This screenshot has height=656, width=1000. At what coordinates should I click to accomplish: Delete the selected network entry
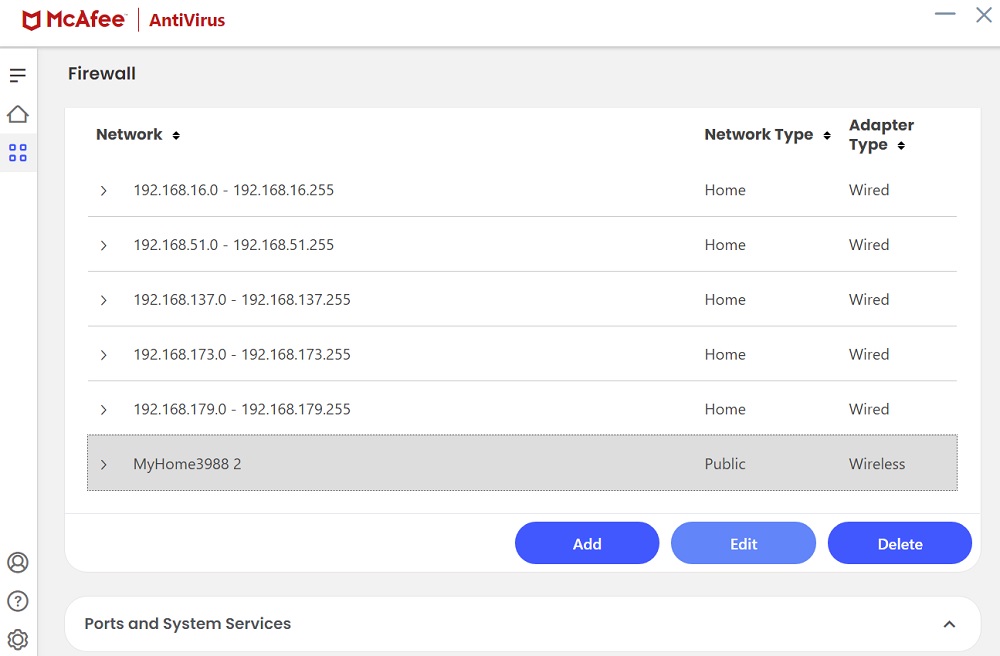coord(899,543)
